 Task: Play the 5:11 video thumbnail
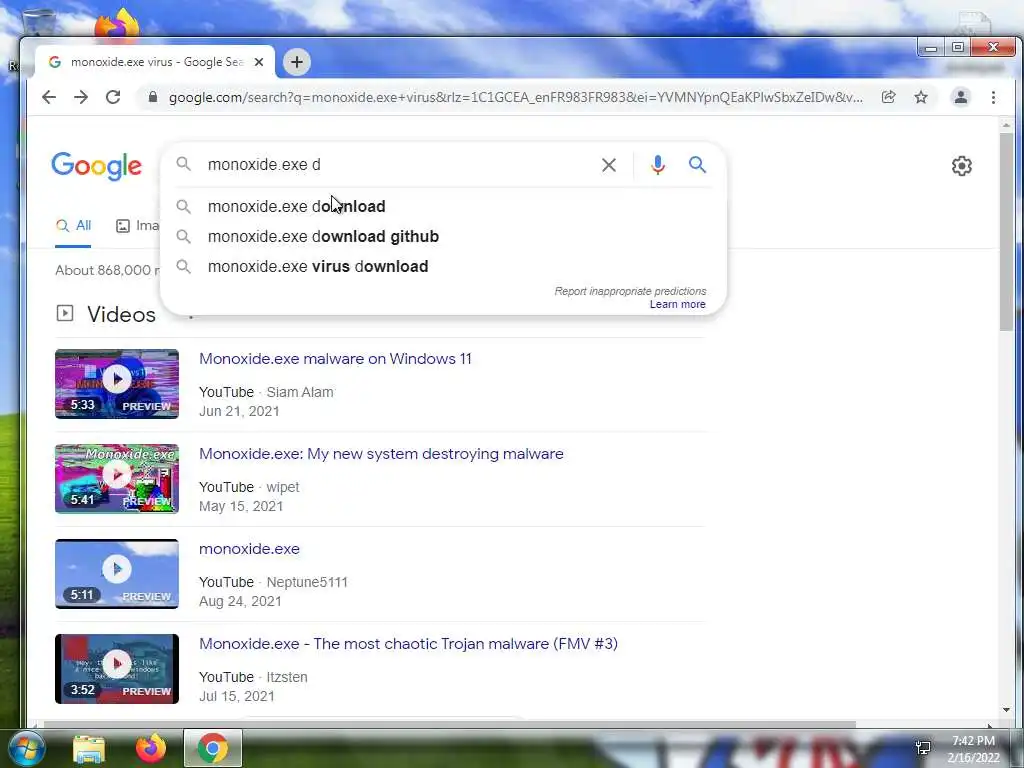pos(117,573)
